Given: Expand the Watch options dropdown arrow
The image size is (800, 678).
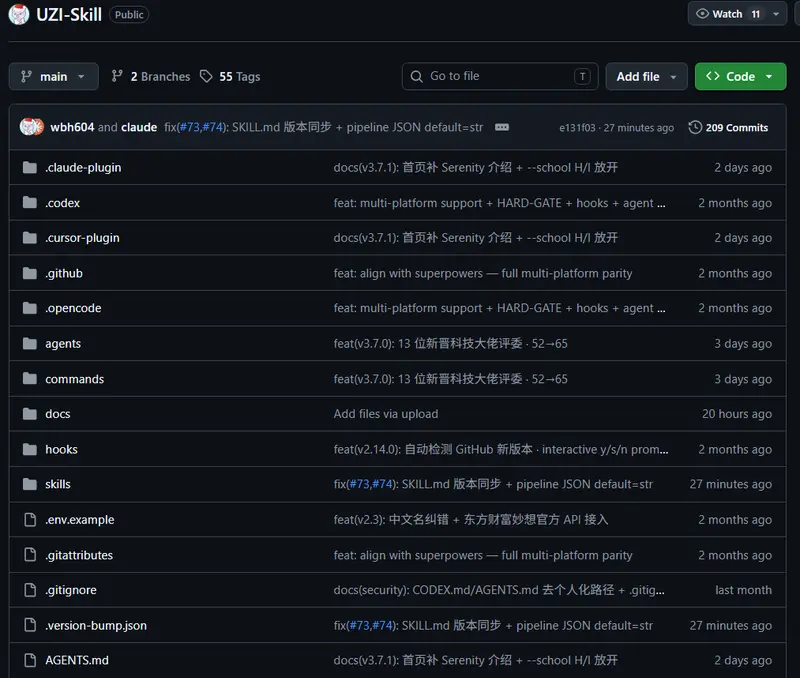Looking at the screenshot, I should point(776,14).
